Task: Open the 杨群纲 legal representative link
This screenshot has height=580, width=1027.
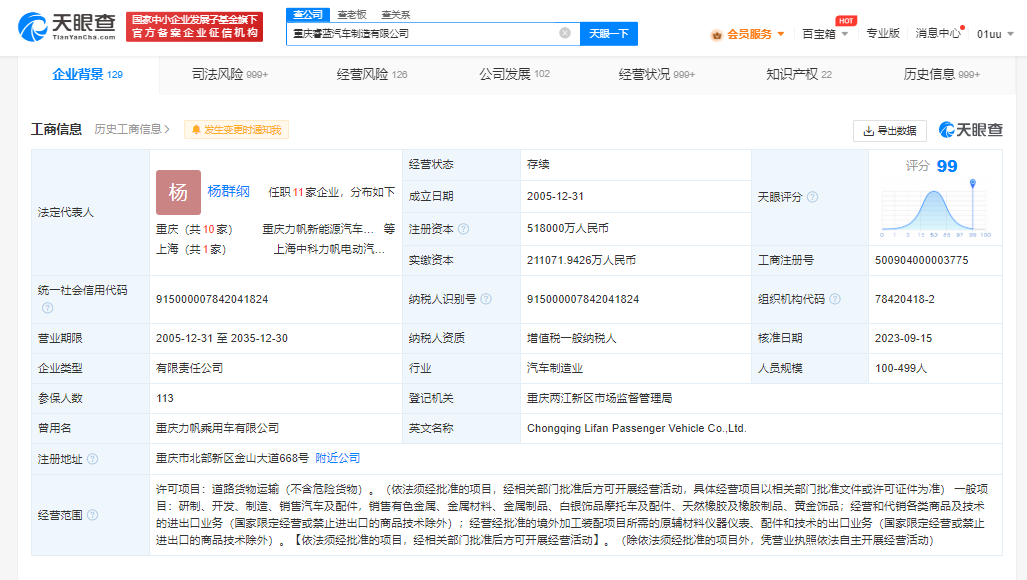Action: (229, 191)
